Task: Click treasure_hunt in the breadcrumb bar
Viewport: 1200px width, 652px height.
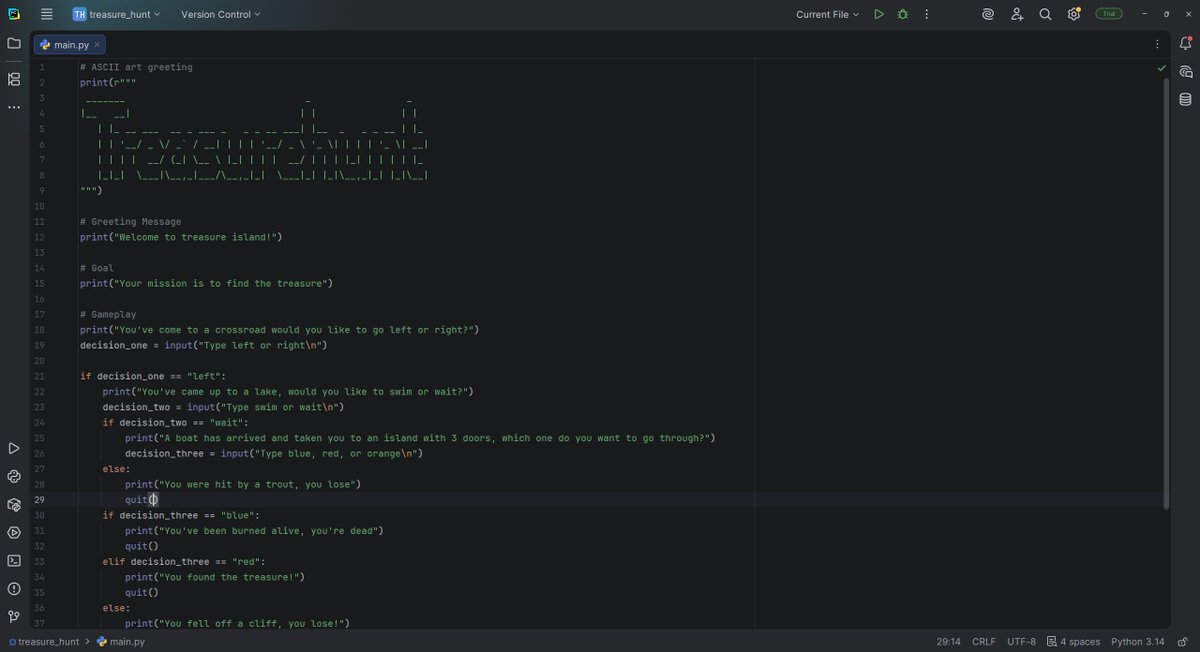Action: [43, 642]
